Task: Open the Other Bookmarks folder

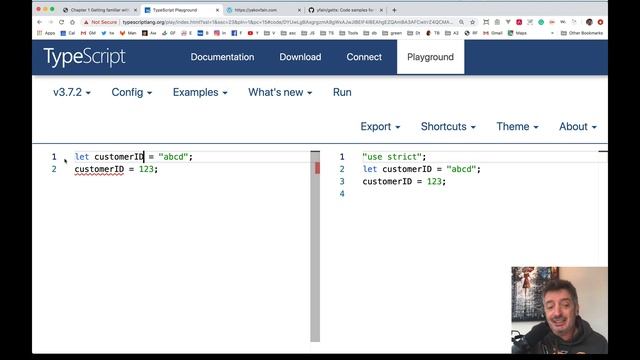Action: click(x=582, y=33)
